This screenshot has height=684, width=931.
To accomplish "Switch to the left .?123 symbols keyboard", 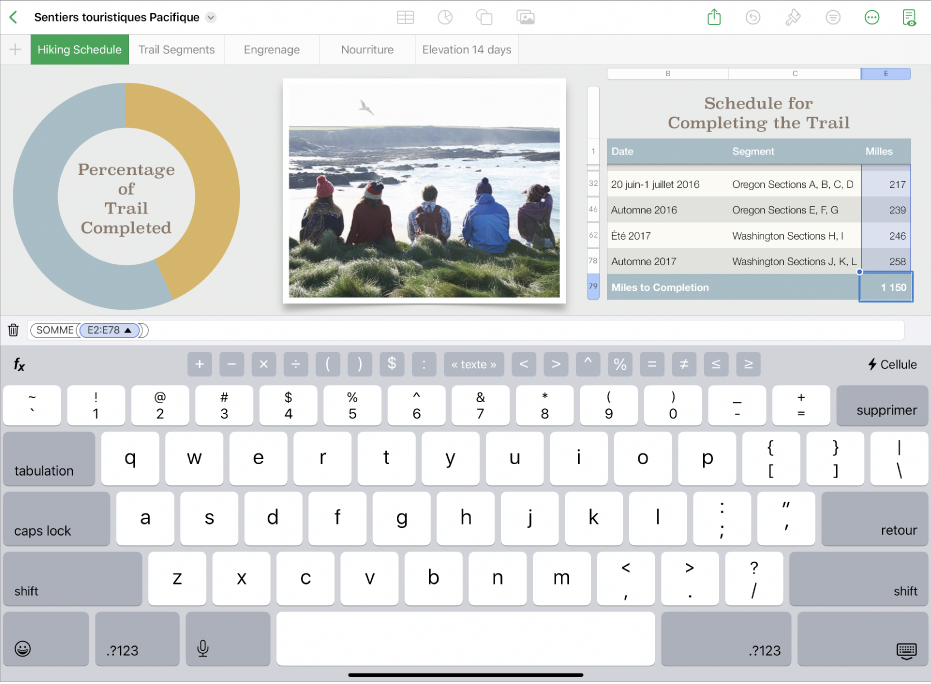I will tap(137, 639).
